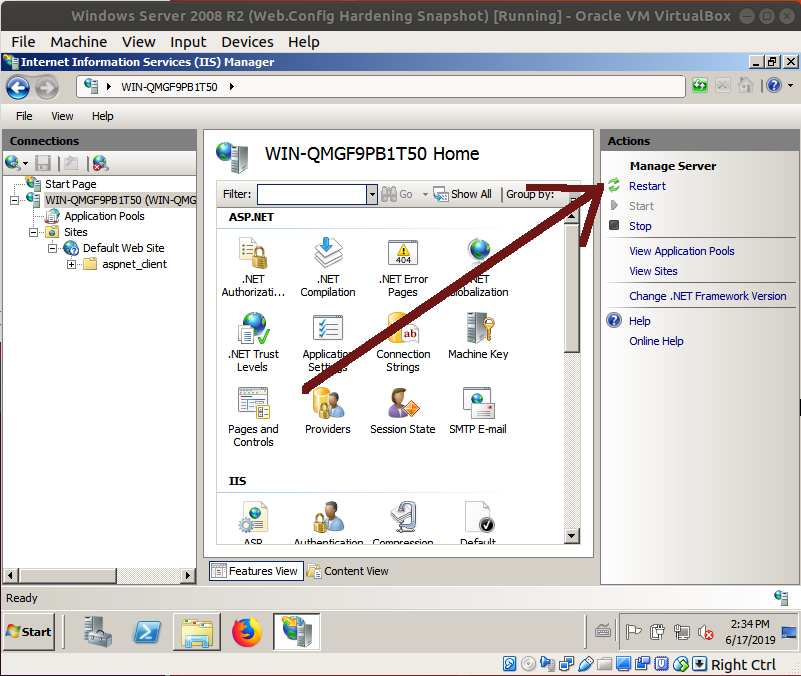Click the Connections pane scroll-right arrow
The width and height of the screenshot is (801, 676).
click(188, 575)
